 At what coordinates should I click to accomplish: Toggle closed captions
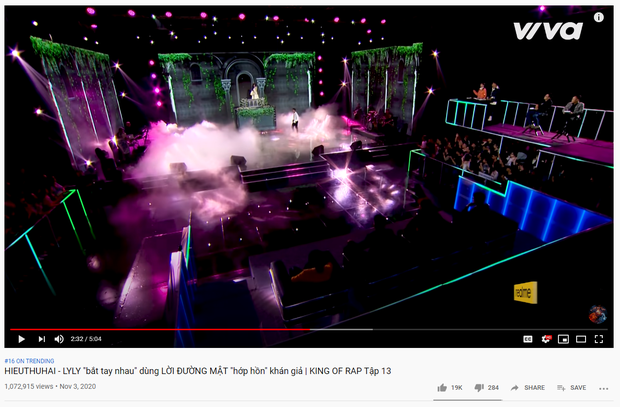pyautogui.click(x=527, y=339)
